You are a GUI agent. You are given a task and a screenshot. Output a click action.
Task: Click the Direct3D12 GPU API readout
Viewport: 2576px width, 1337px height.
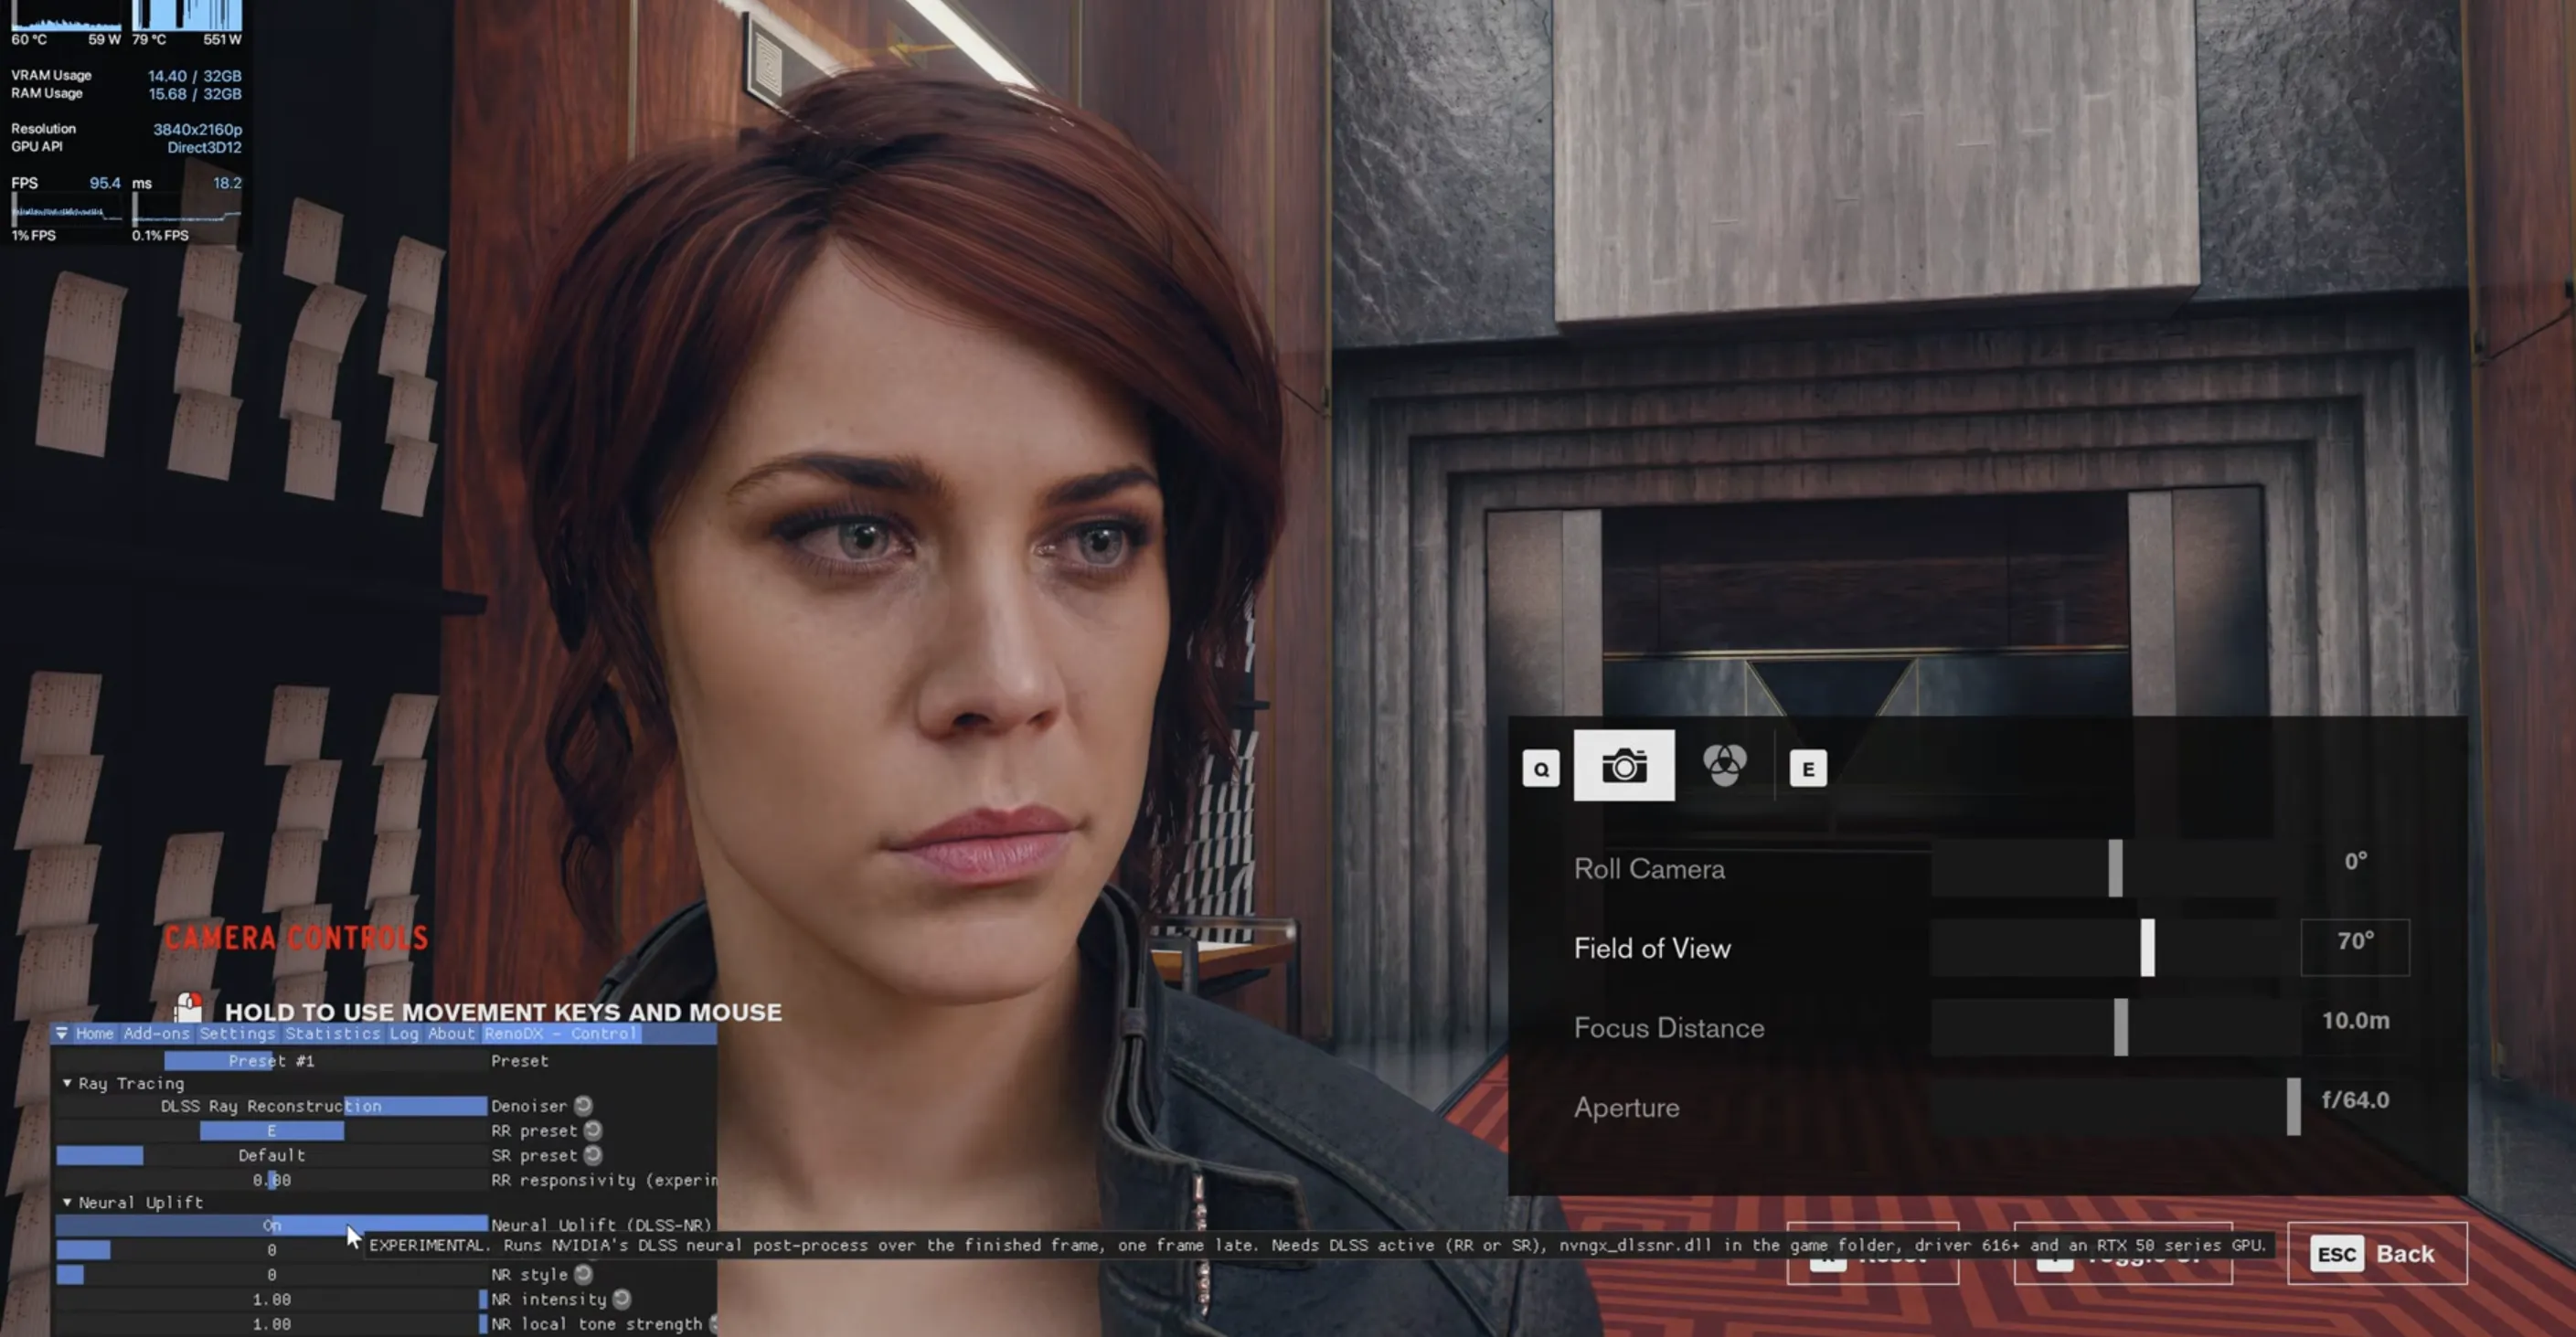point(204,147)
